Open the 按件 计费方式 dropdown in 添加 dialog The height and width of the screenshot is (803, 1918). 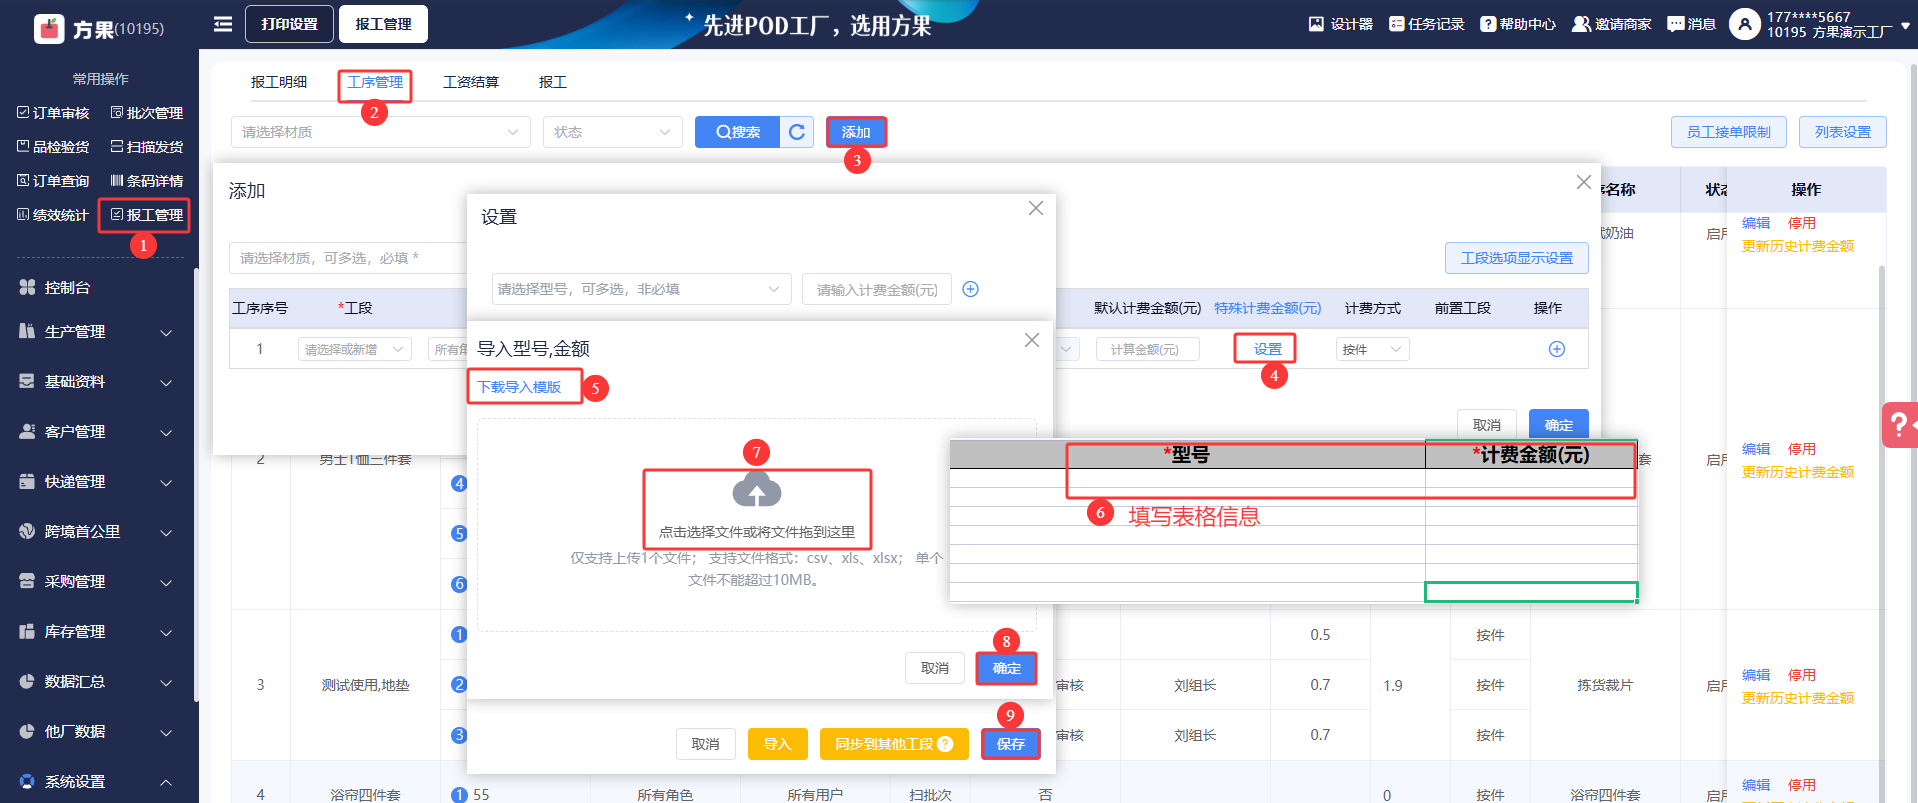click(x=1372, y=349)
